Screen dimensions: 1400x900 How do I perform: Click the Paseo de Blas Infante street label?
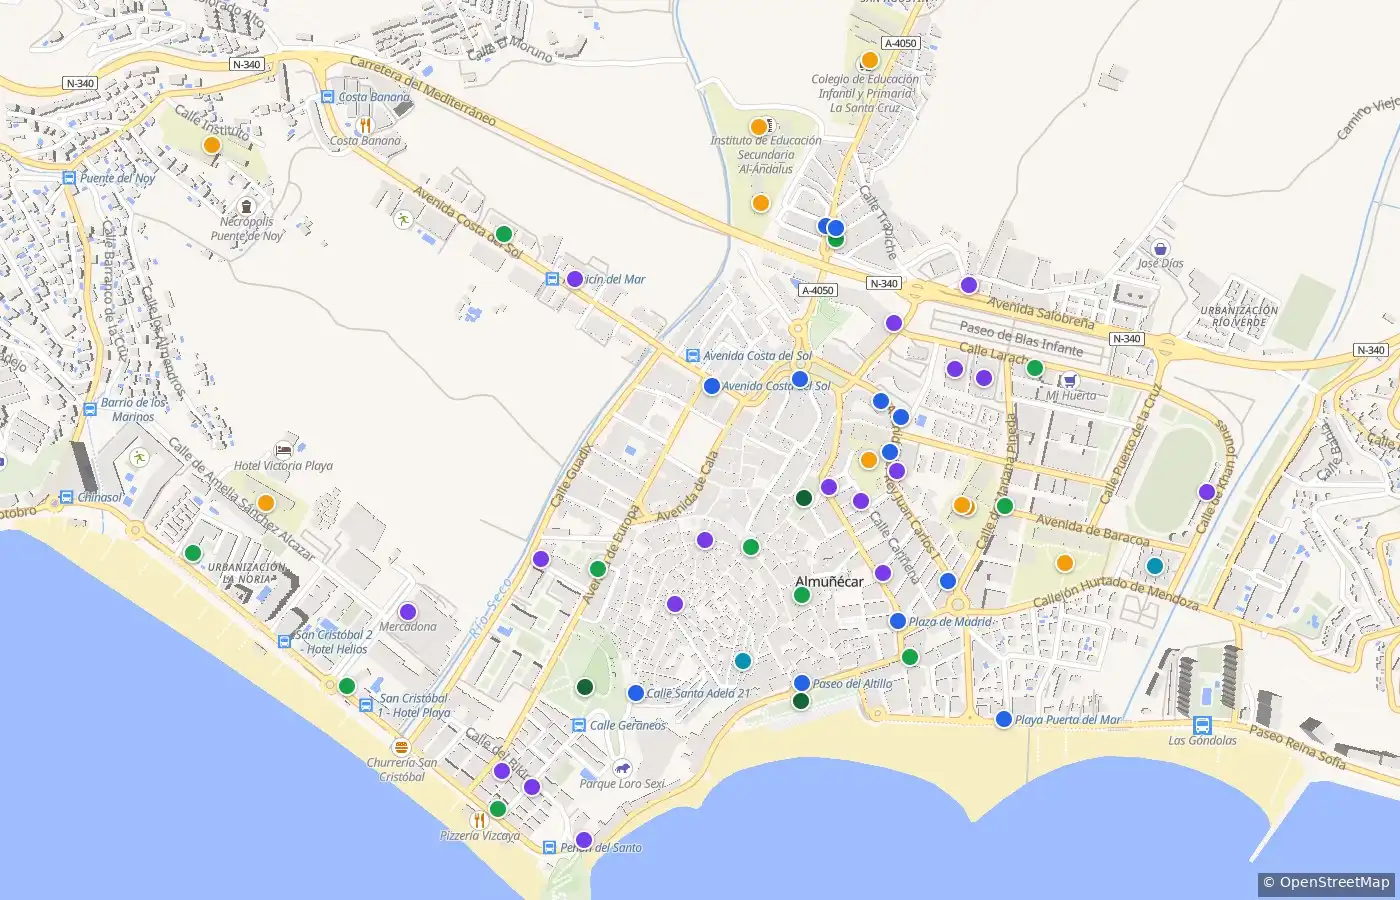pos(1021,337)
